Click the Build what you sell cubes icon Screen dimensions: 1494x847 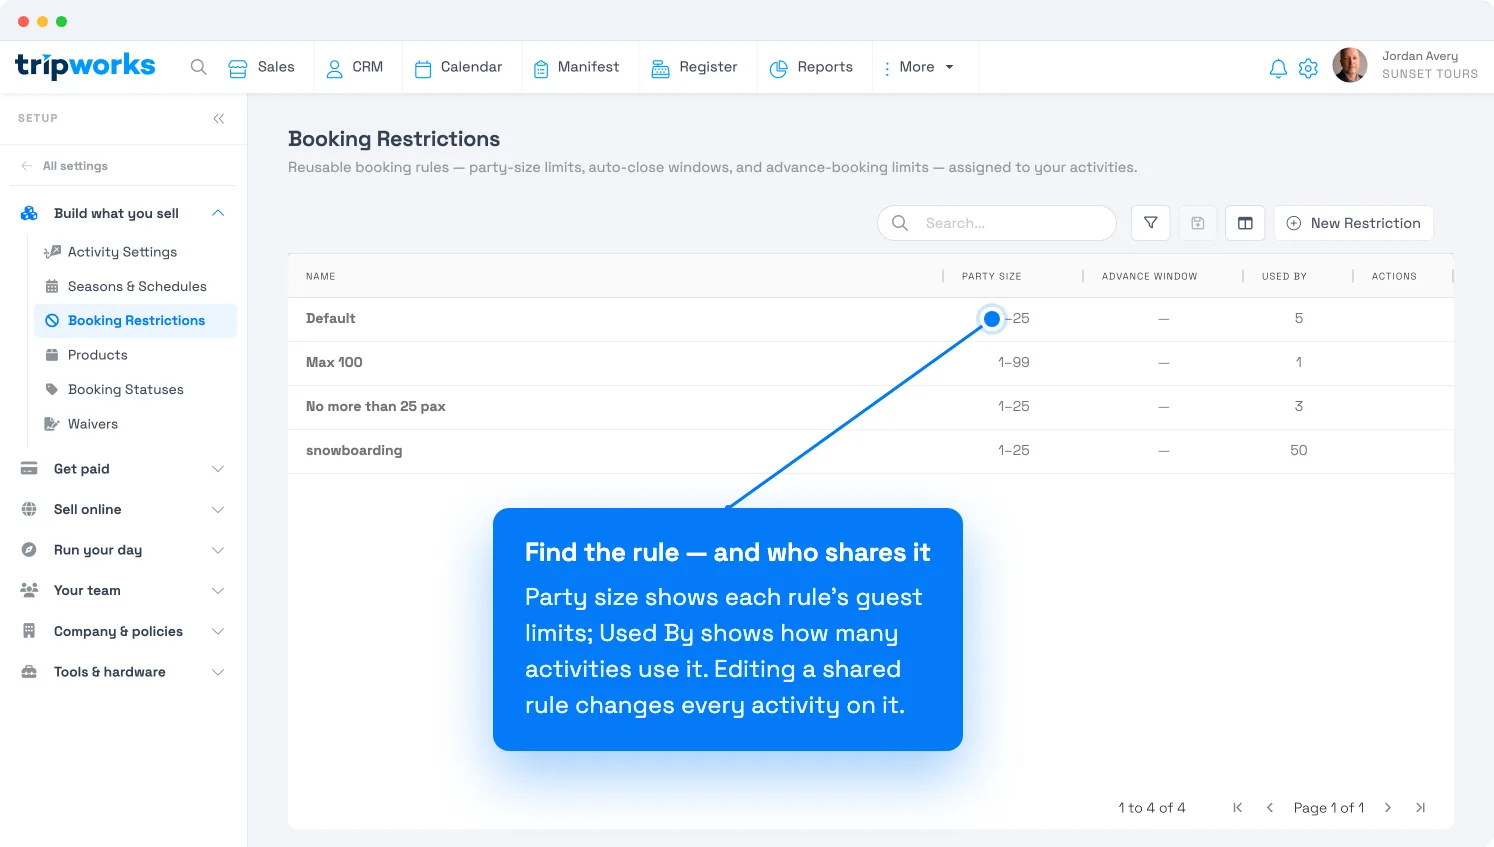(29, 213)
